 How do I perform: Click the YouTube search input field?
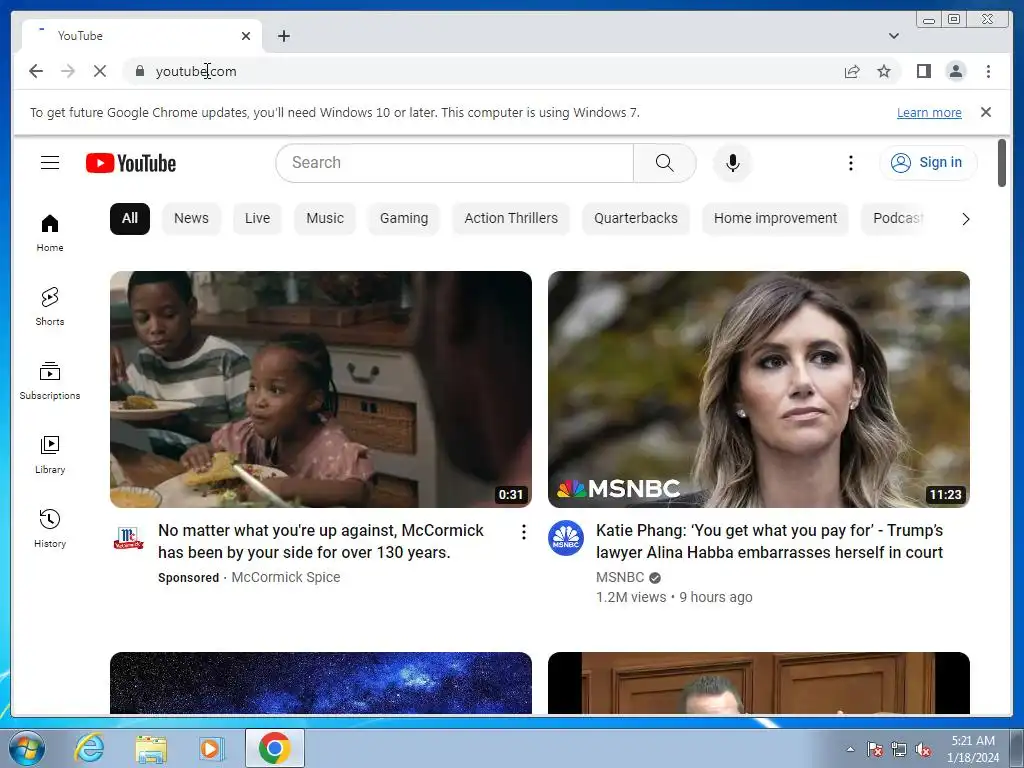click(x=455, y=163)
